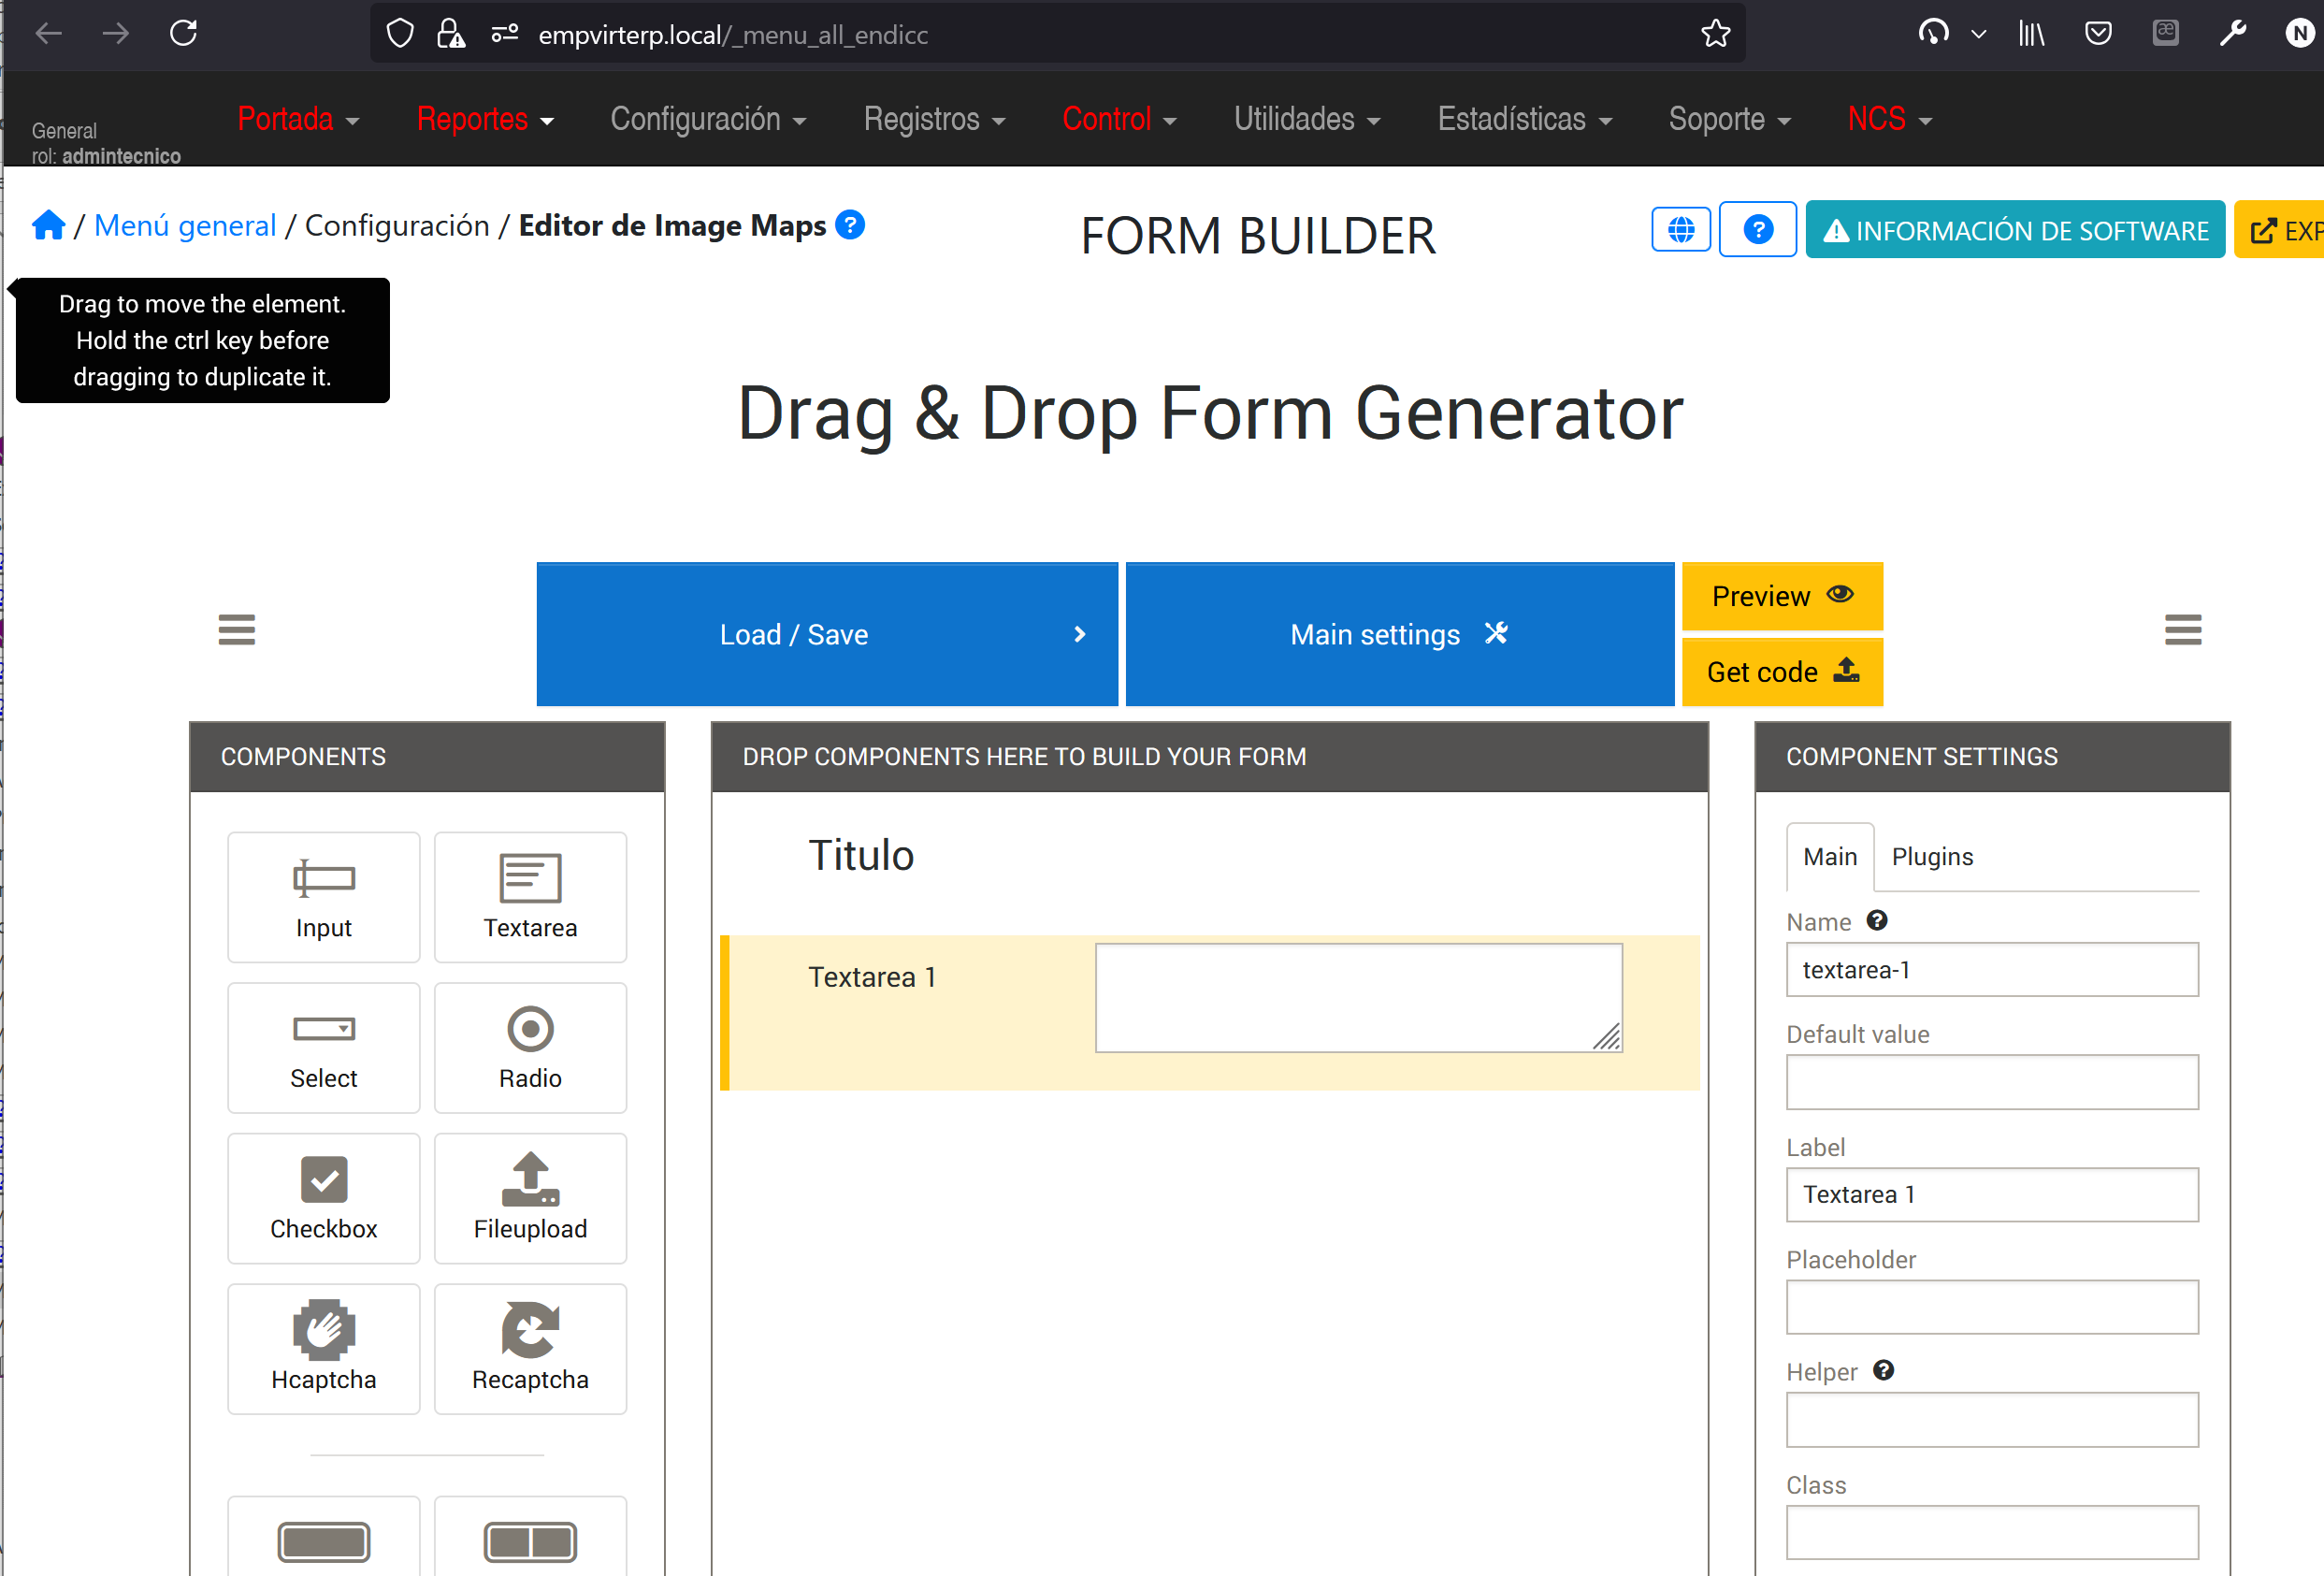Pick the Textarea component tile
This screenshot has height=1576, width=2324.
[x=530, y=897]
